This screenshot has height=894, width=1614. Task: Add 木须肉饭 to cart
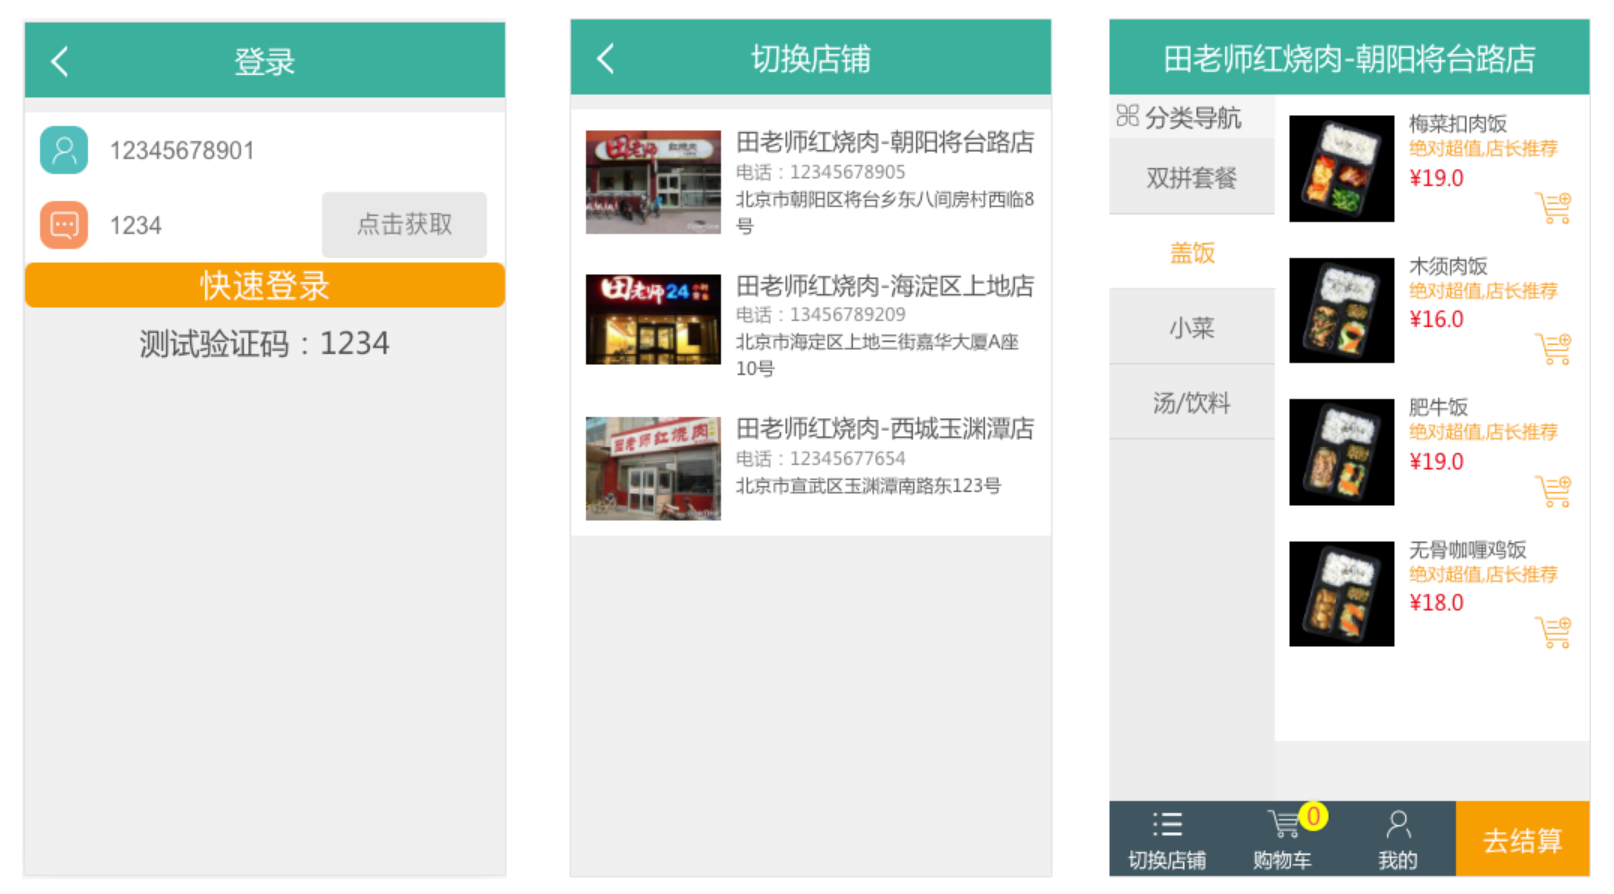1554,349
